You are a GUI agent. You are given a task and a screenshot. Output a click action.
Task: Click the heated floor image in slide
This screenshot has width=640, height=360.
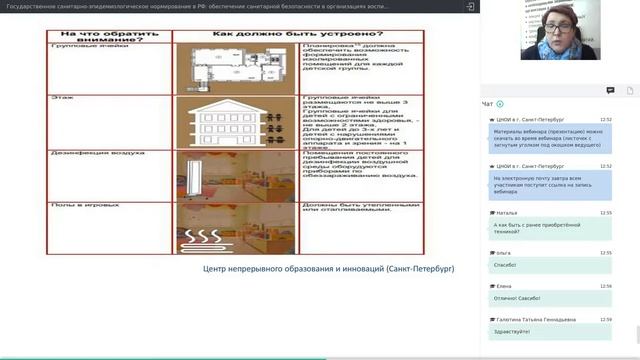click(x=236, y=229)
